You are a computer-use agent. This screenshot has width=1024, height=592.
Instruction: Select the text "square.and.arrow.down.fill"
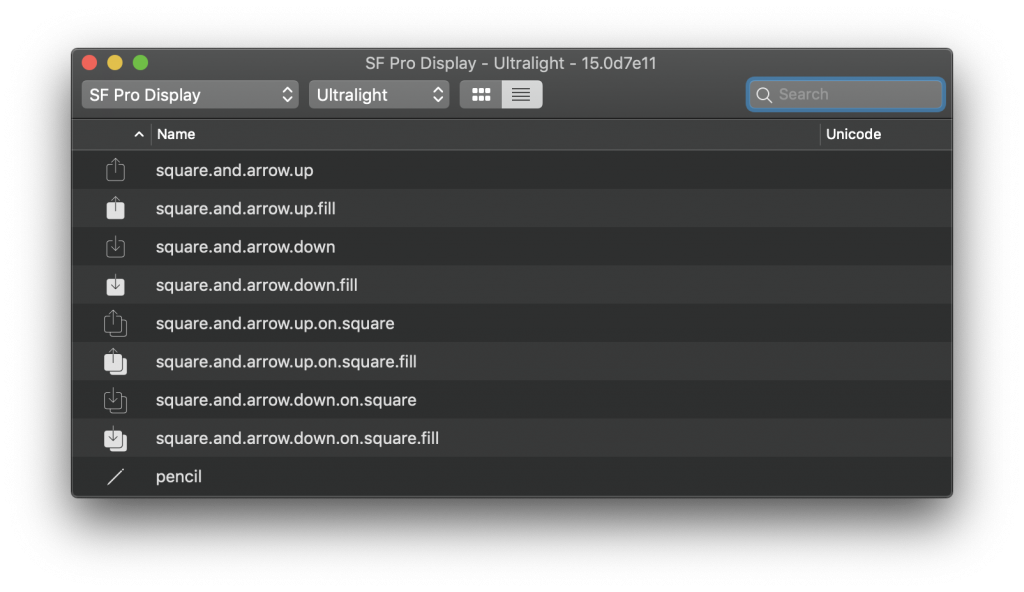pos(257,285)
